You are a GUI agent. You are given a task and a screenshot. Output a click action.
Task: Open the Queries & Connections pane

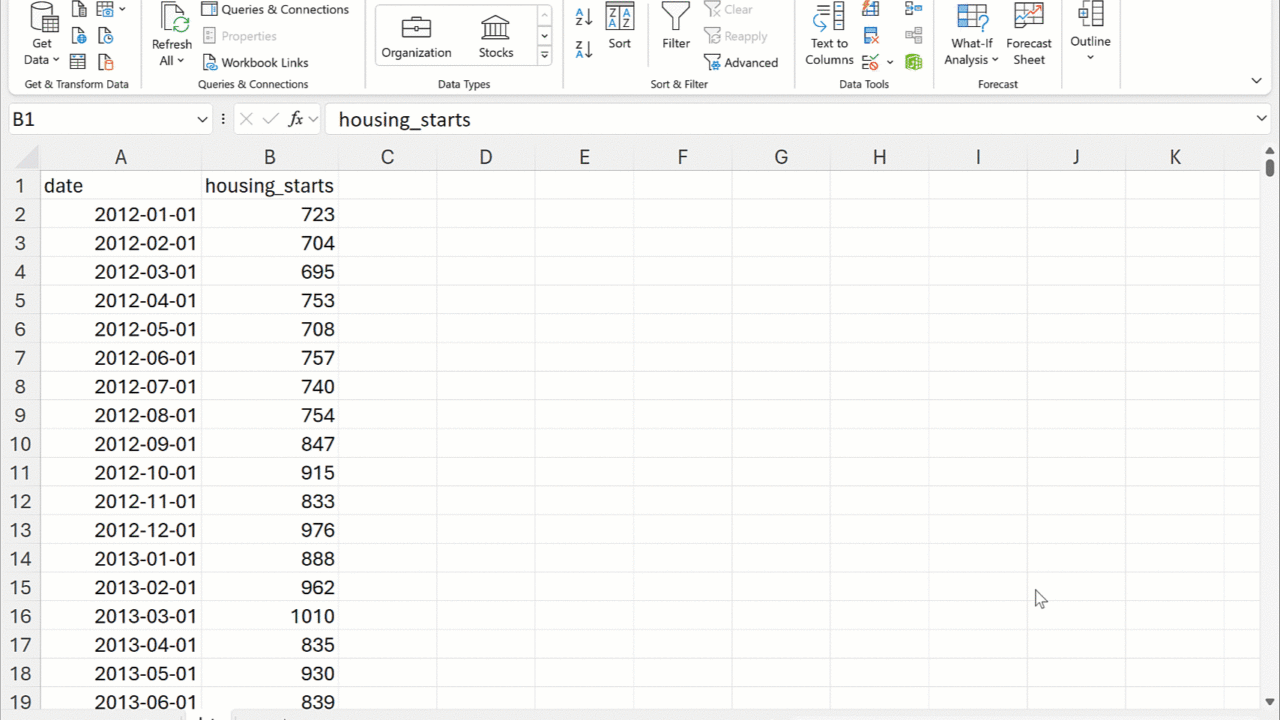point(275,10)
